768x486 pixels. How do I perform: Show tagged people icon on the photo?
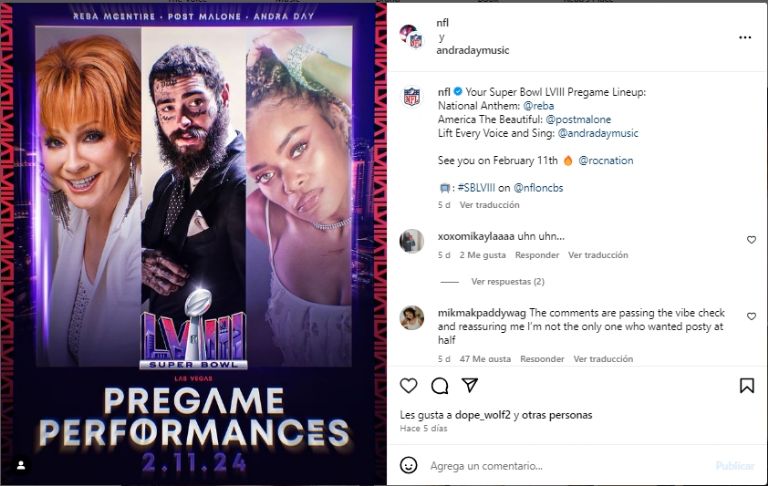pyautogui.click(x=21, y=465)
